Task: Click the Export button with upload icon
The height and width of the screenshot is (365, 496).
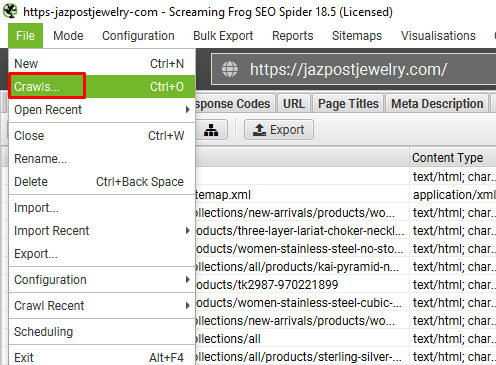Action: coord(279,130)
